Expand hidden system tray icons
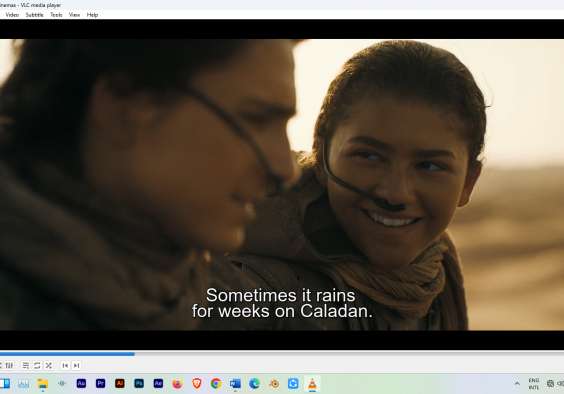The image size is (564, 394). [x=517, y=384]
